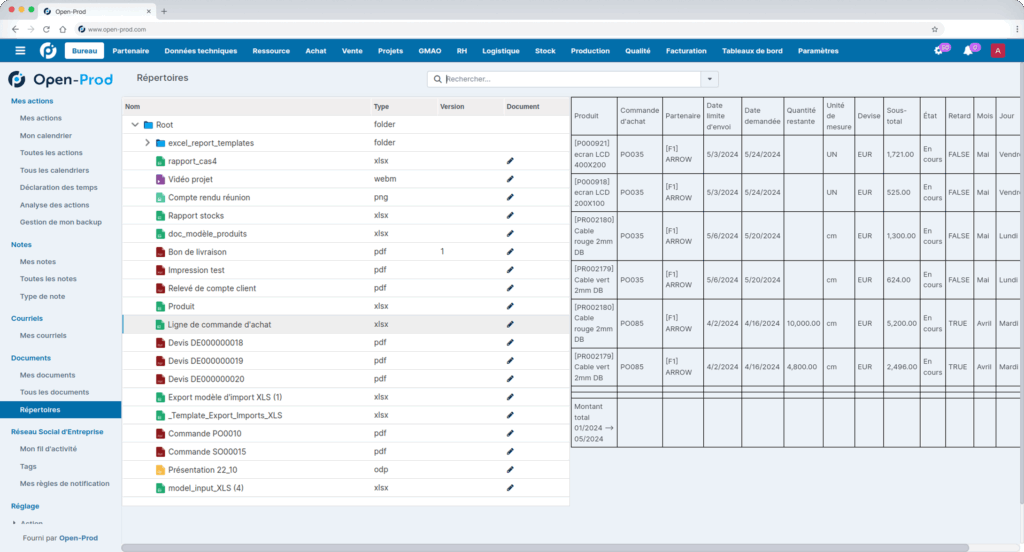This screenshot has height=552, width=1024.
Task: Open Mon fil d'activité in sidebar
Action: click(x=48, y=449)
